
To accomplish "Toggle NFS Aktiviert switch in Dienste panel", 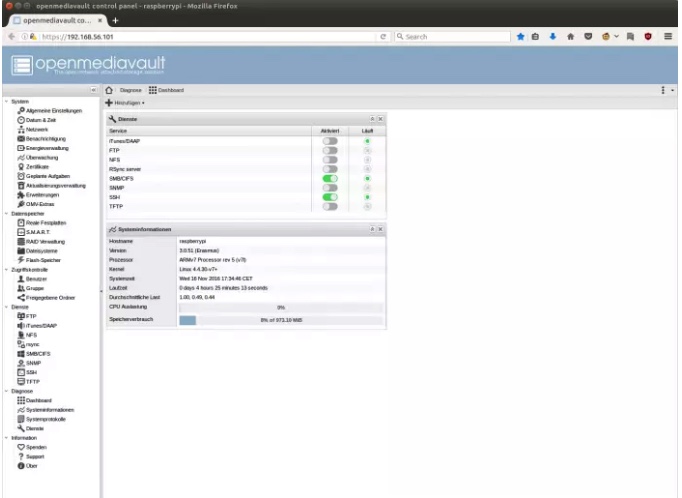I will (330, 160).
